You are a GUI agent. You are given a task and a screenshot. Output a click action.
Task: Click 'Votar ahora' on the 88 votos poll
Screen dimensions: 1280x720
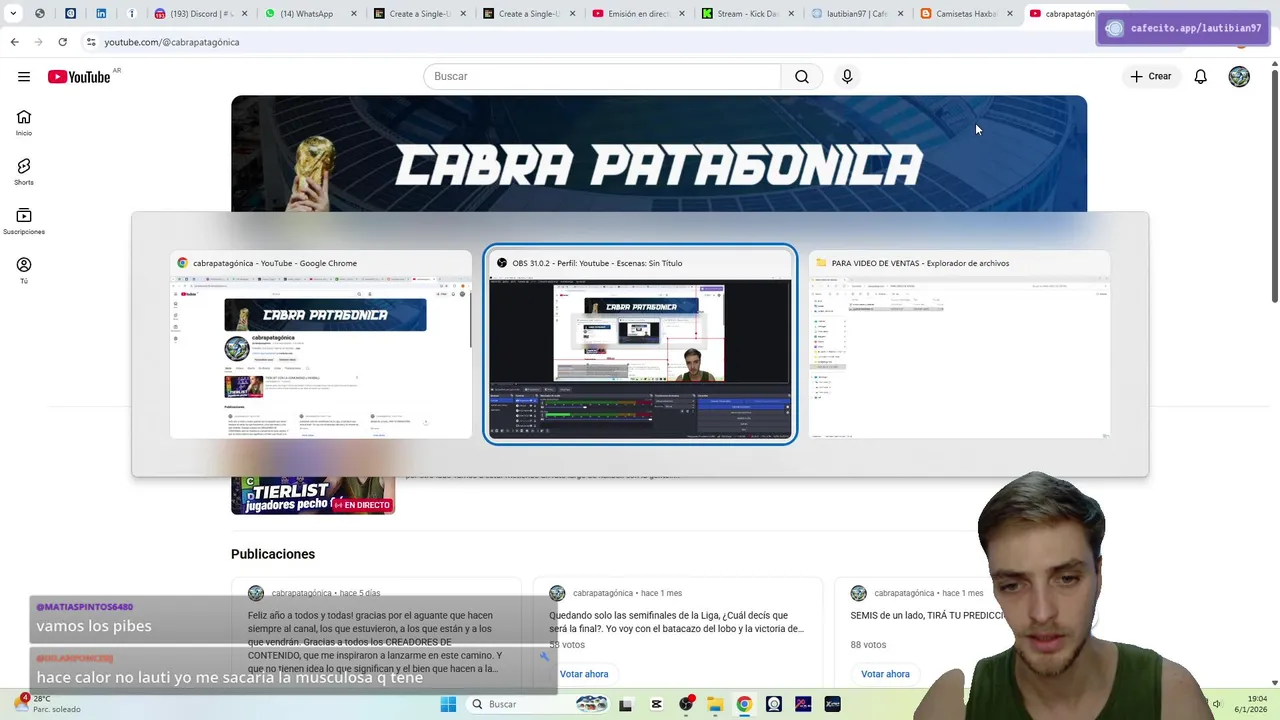[885, 674]
